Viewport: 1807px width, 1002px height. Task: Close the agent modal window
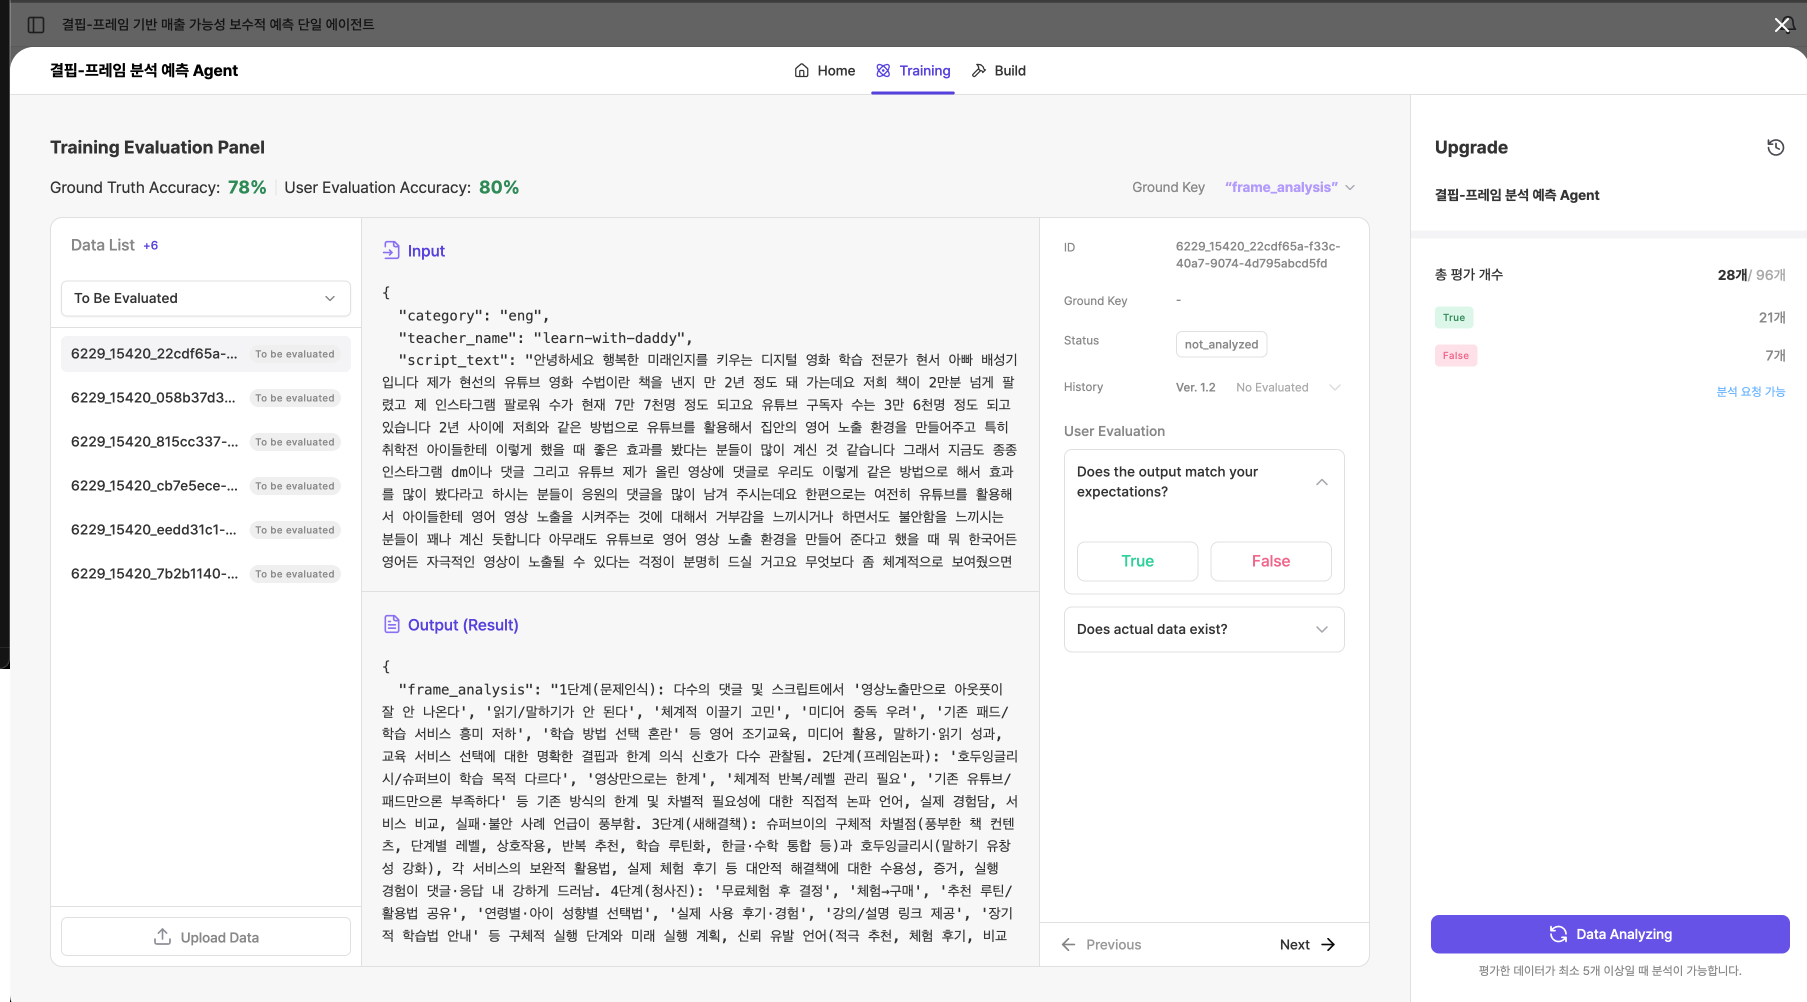point(1782,25)
